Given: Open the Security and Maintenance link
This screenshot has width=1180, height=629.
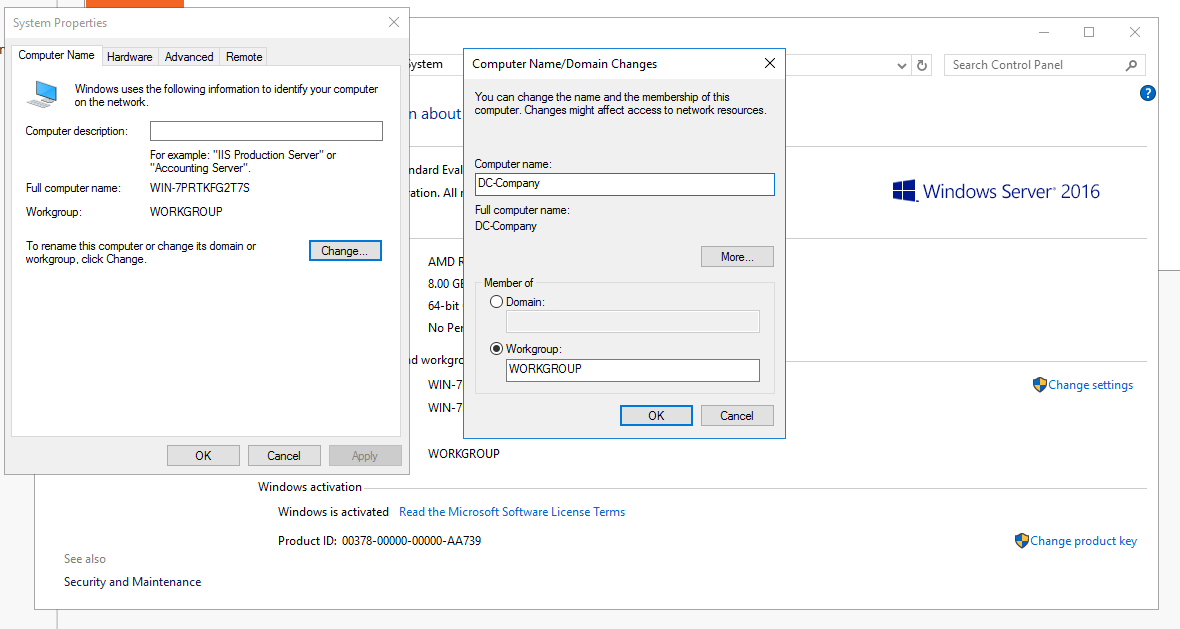Looking at the screenshot, I should click(132, 582).
